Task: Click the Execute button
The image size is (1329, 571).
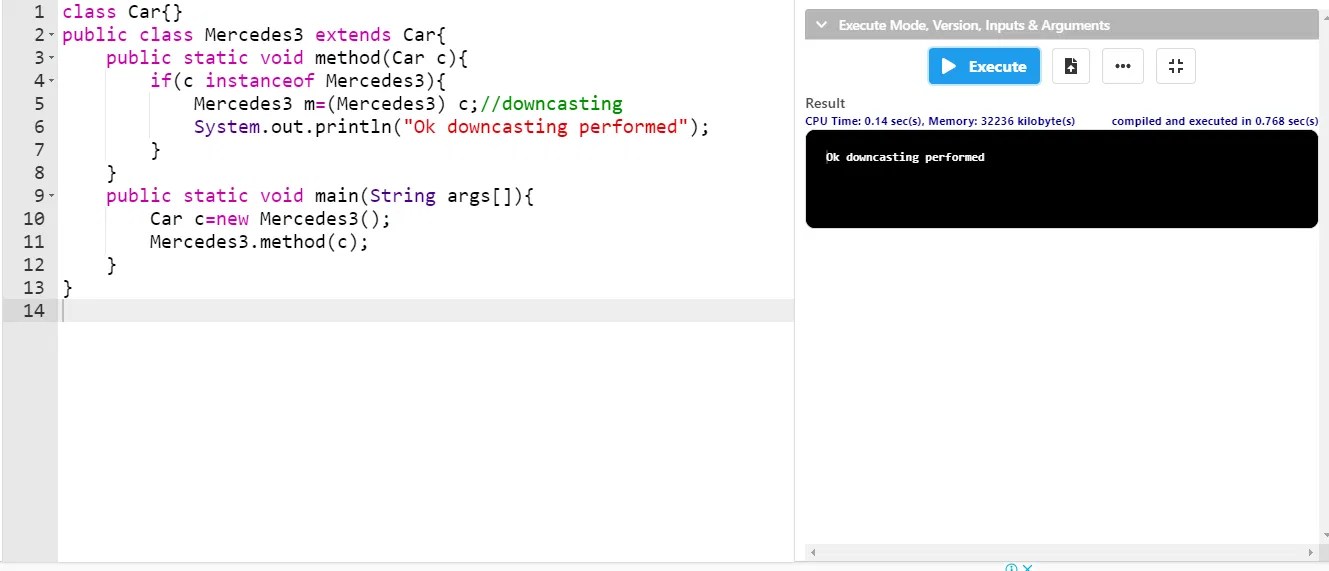Action: [x=984, y=66]
